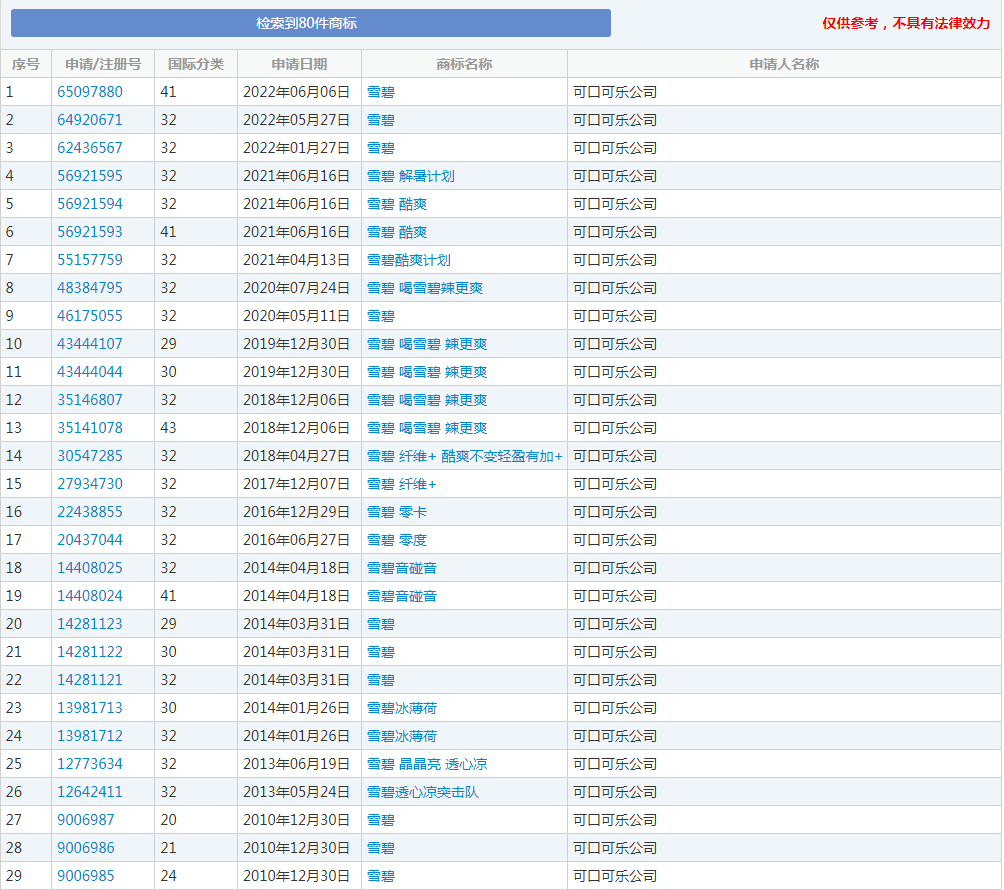
Task: Open registration number 30547285 link
Action: point(90,456)
